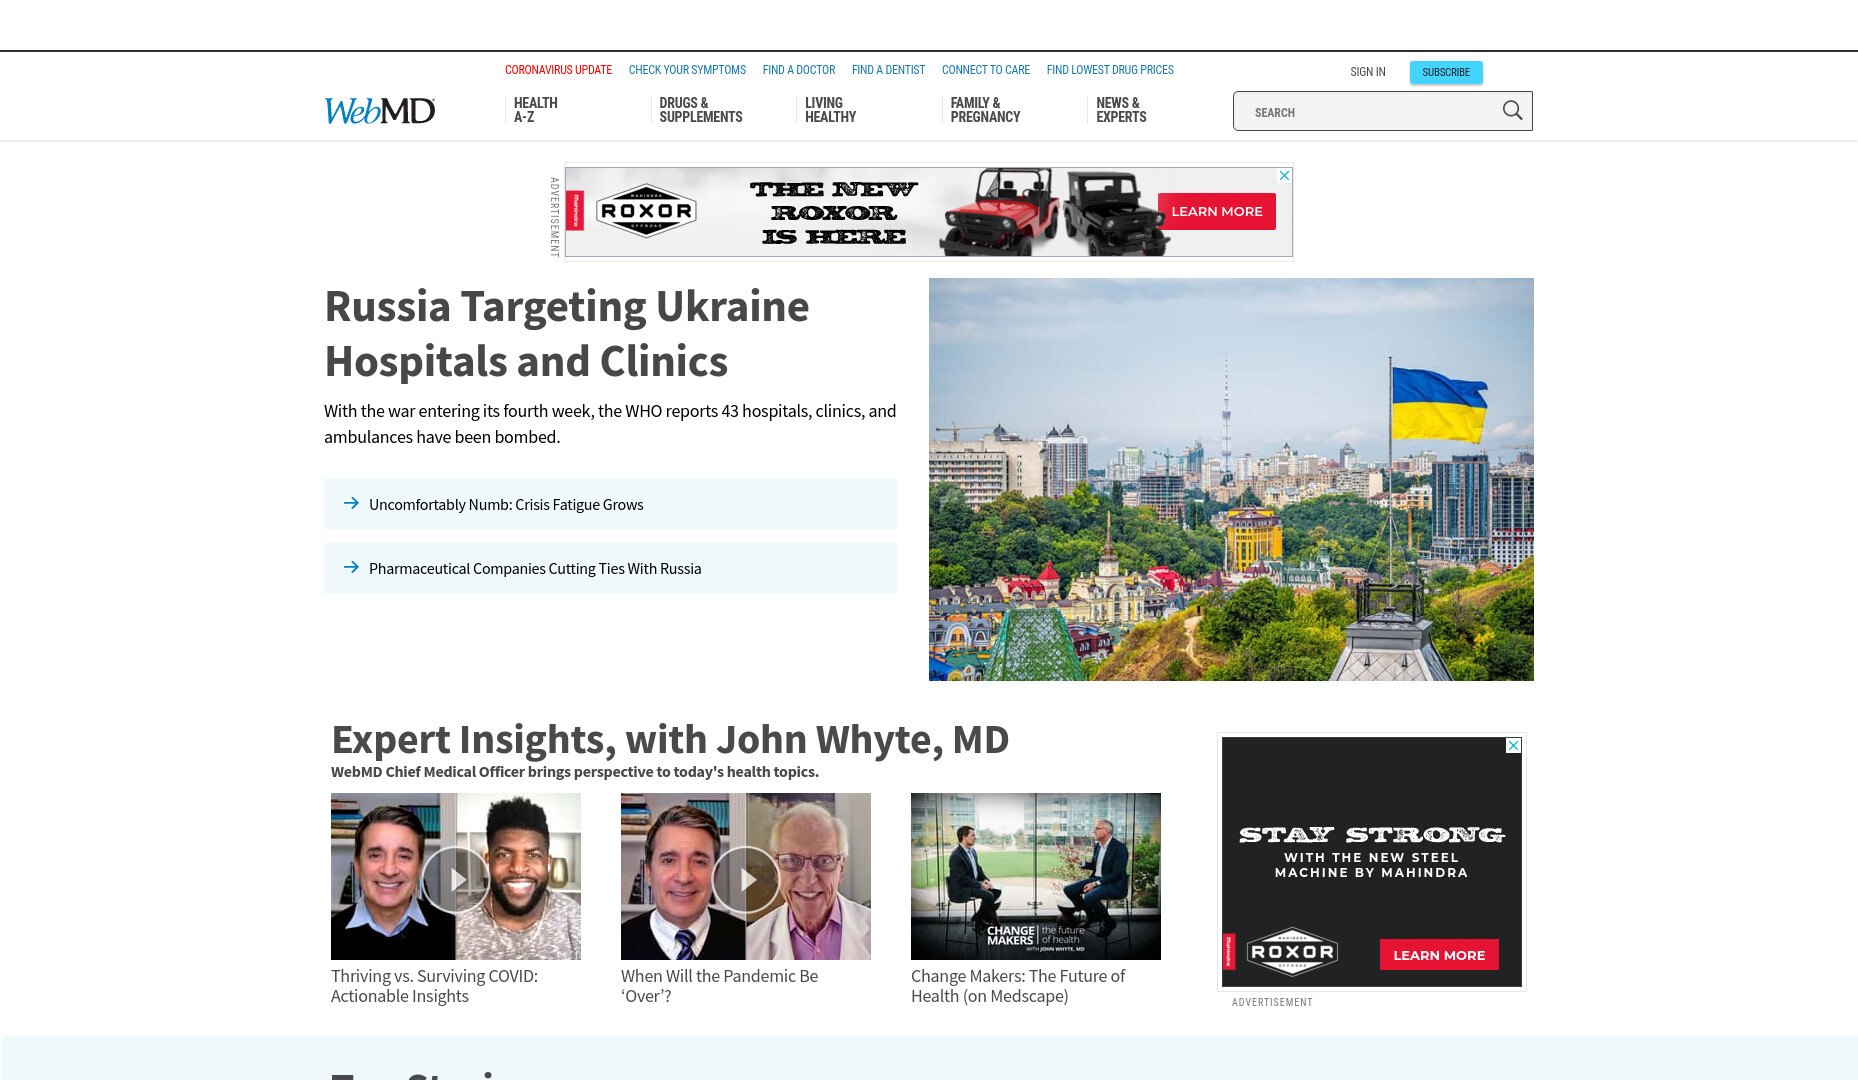This screenshot has height=1080, width=1858.
Task: Open the Coronavirus Update link
Action: pyautogui.click(x=558, y=70)
